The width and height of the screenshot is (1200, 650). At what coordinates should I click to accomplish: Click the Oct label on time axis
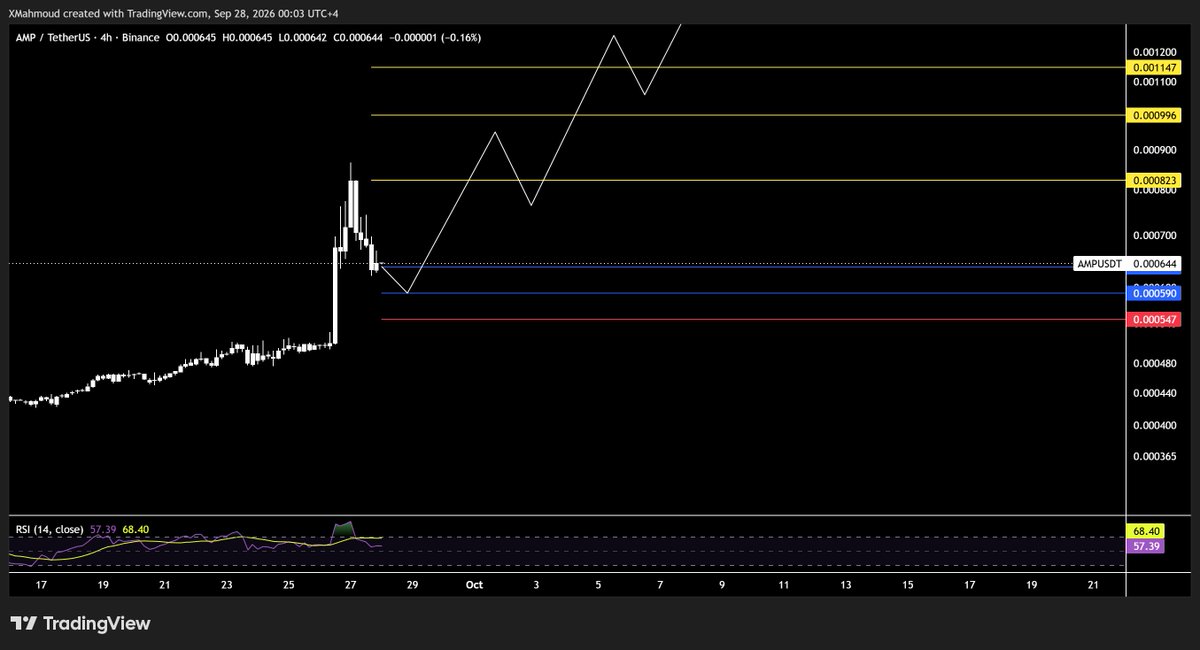tap(474, 584)
